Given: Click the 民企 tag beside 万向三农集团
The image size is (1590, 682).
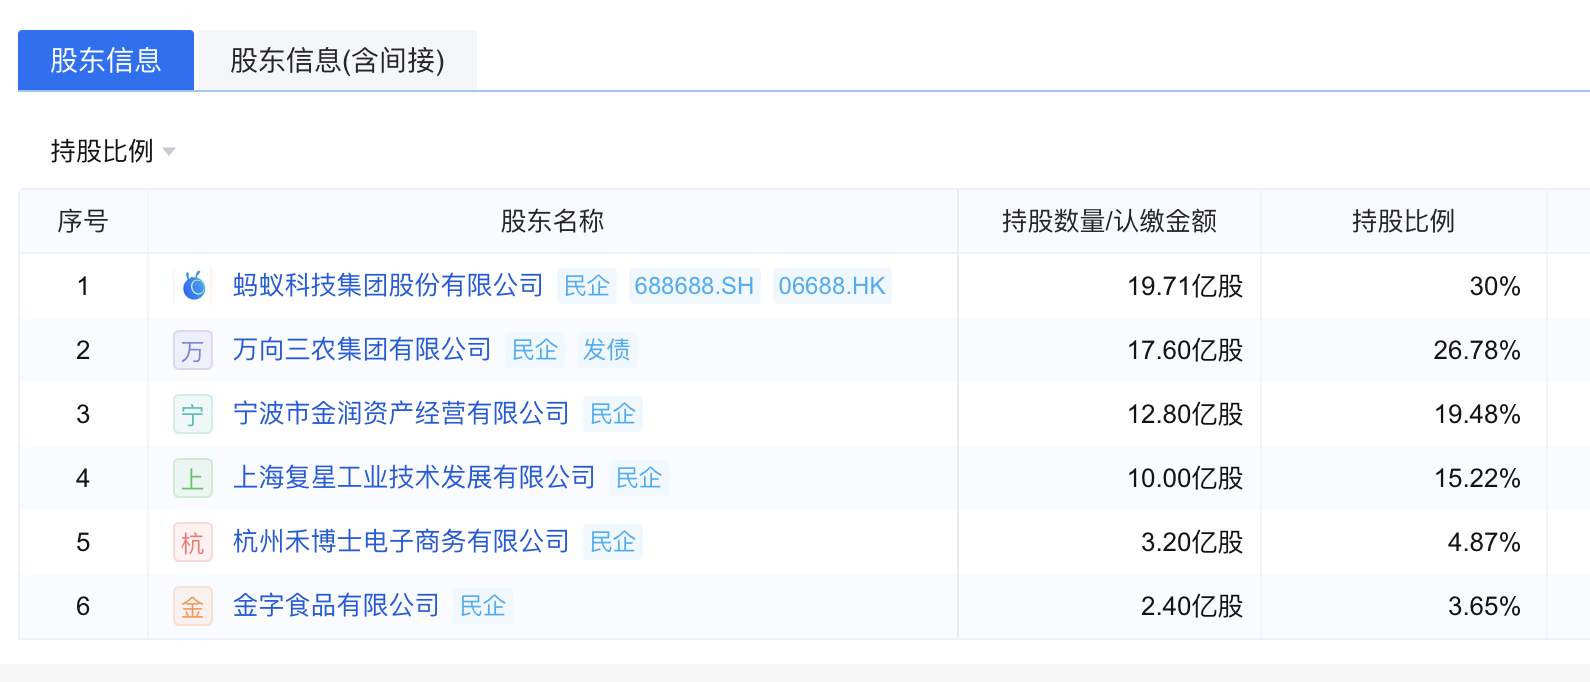Looking at the screenshot, I should pos(535,350).
